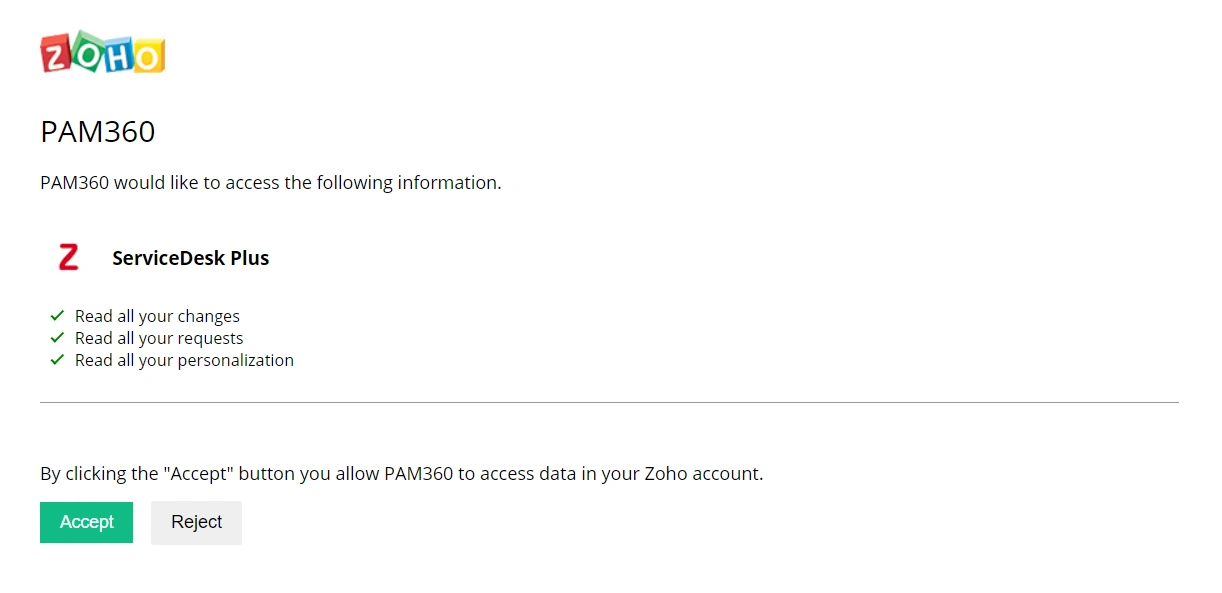The width and height of the screenshot is (1222, 593).
Task: Click the red ServiceDesk Plus Z icon
Action: [68, 257]
